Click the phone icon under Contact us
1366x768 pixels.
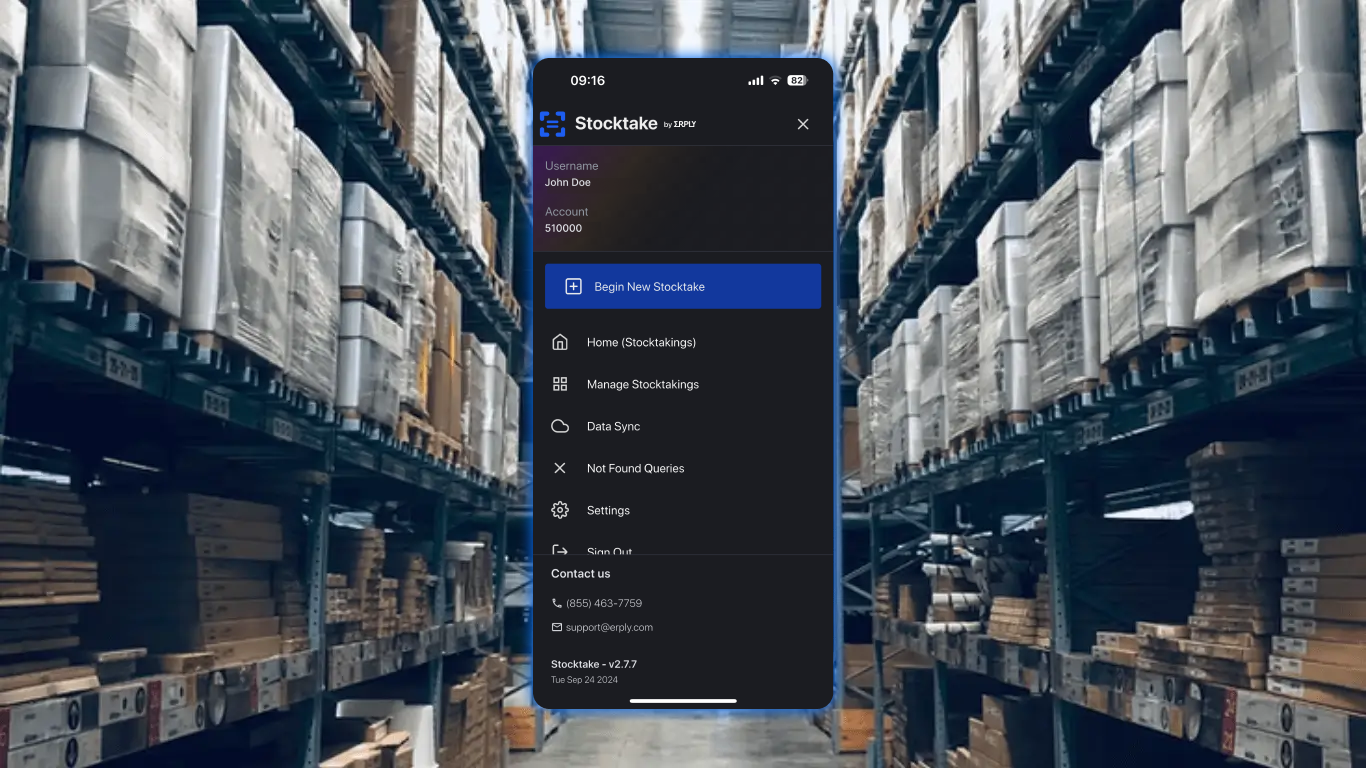557,603
